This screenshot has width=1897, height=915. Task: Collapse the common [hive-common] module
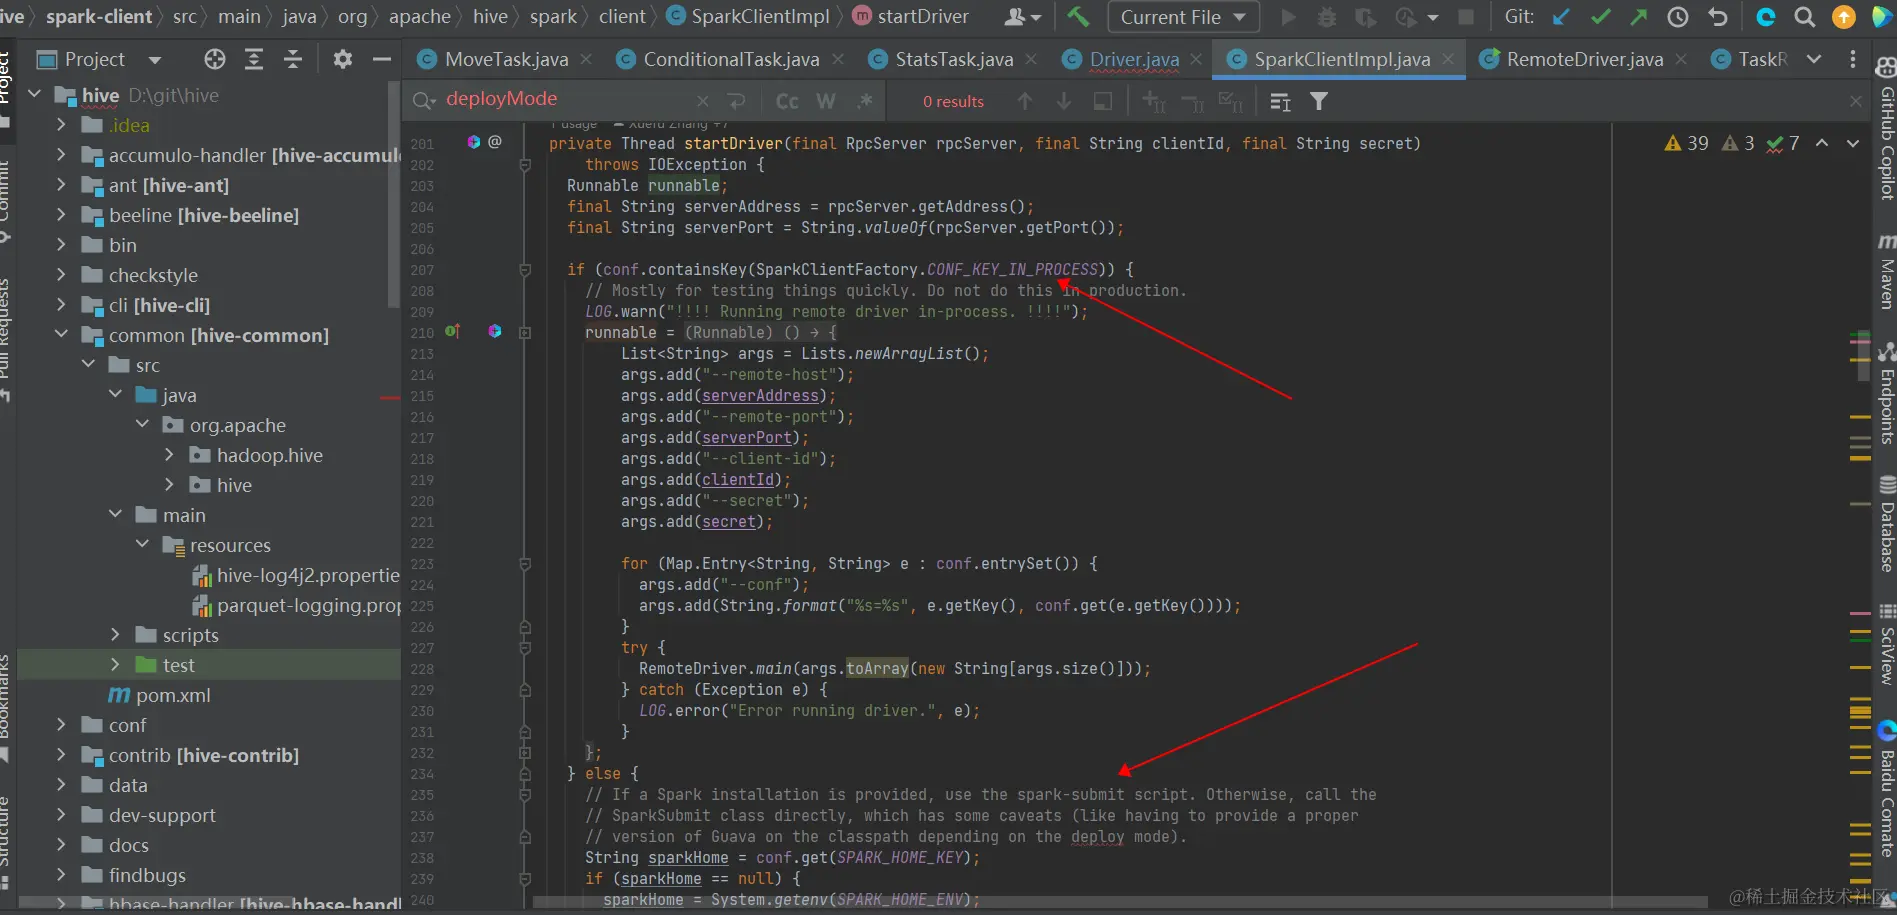[61, 335]
